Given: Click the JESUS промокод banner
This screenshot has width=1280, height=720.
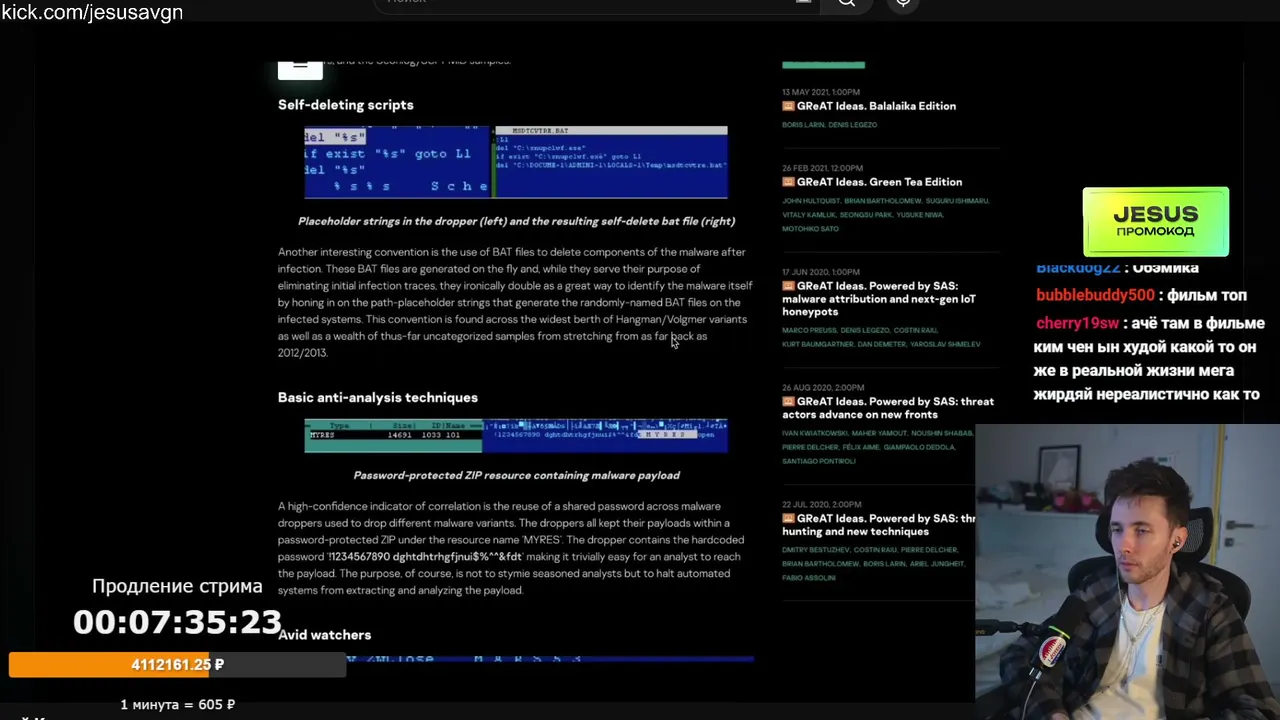Looking at the screenshot, I should click(x=1156, y=222).
